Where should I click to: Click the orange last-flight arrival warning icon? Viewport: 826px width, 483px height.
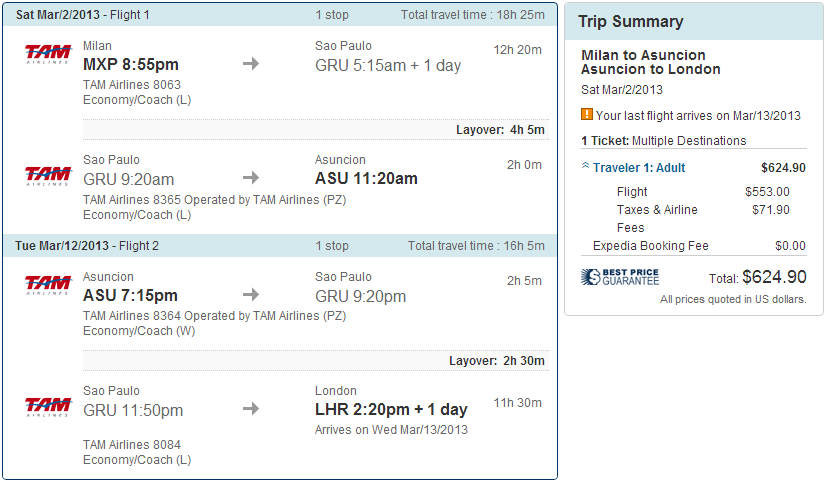[587, 115]
